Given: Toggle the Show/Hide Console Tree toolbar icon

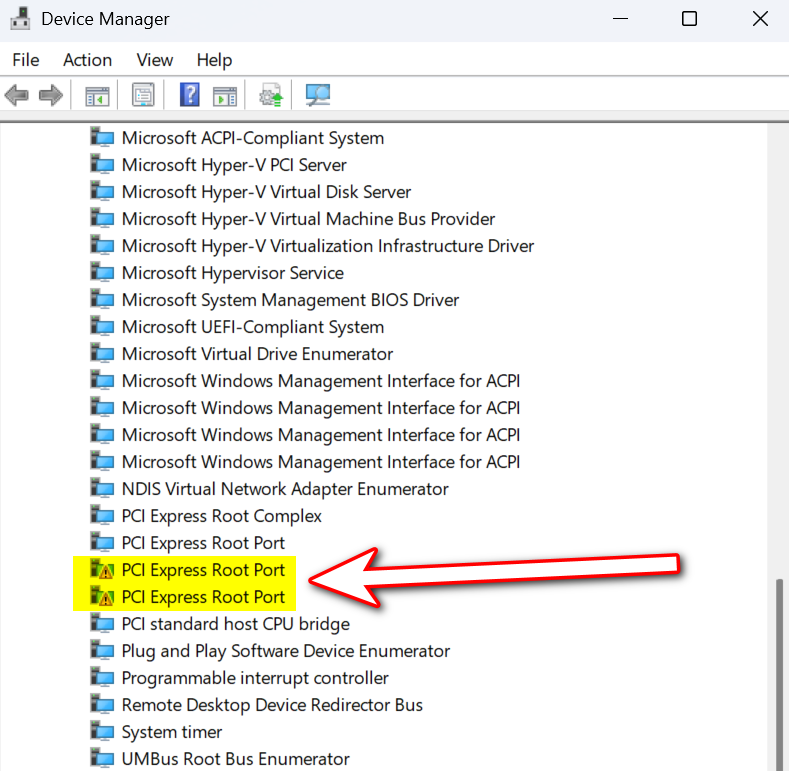Looking at the screenshot, I should coord(97,95).
